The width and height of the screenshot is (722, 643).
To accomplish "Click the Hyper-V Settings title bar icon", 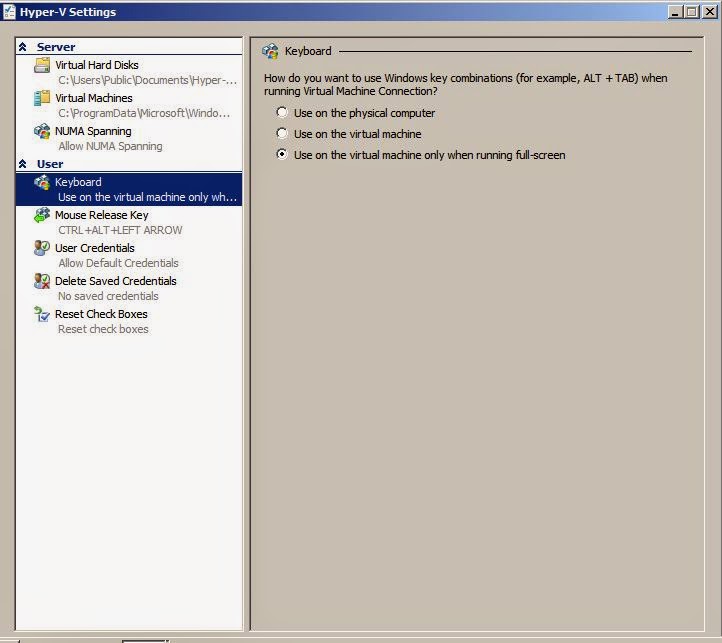I will (x=9, y=12).
